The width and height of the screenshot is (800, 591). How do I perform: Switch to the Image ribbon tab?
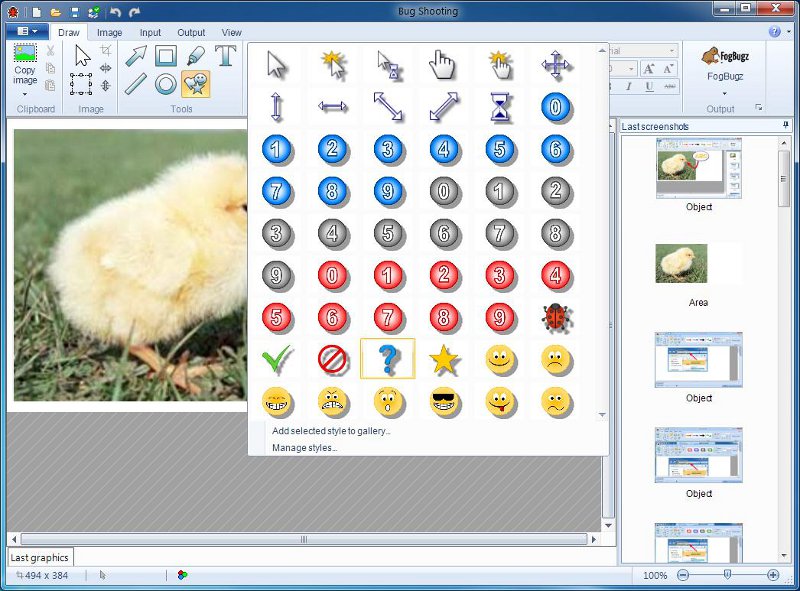pyautogui.click(x=110, y=33)
